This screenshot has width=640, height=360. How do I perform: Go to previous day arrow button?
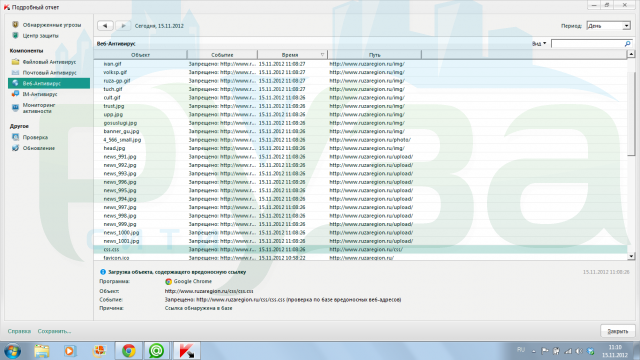point(105,26)
